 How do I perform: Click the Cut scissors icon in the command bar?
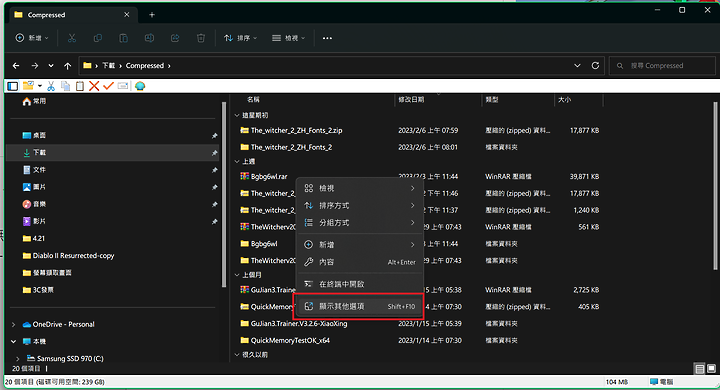point(72,38)
